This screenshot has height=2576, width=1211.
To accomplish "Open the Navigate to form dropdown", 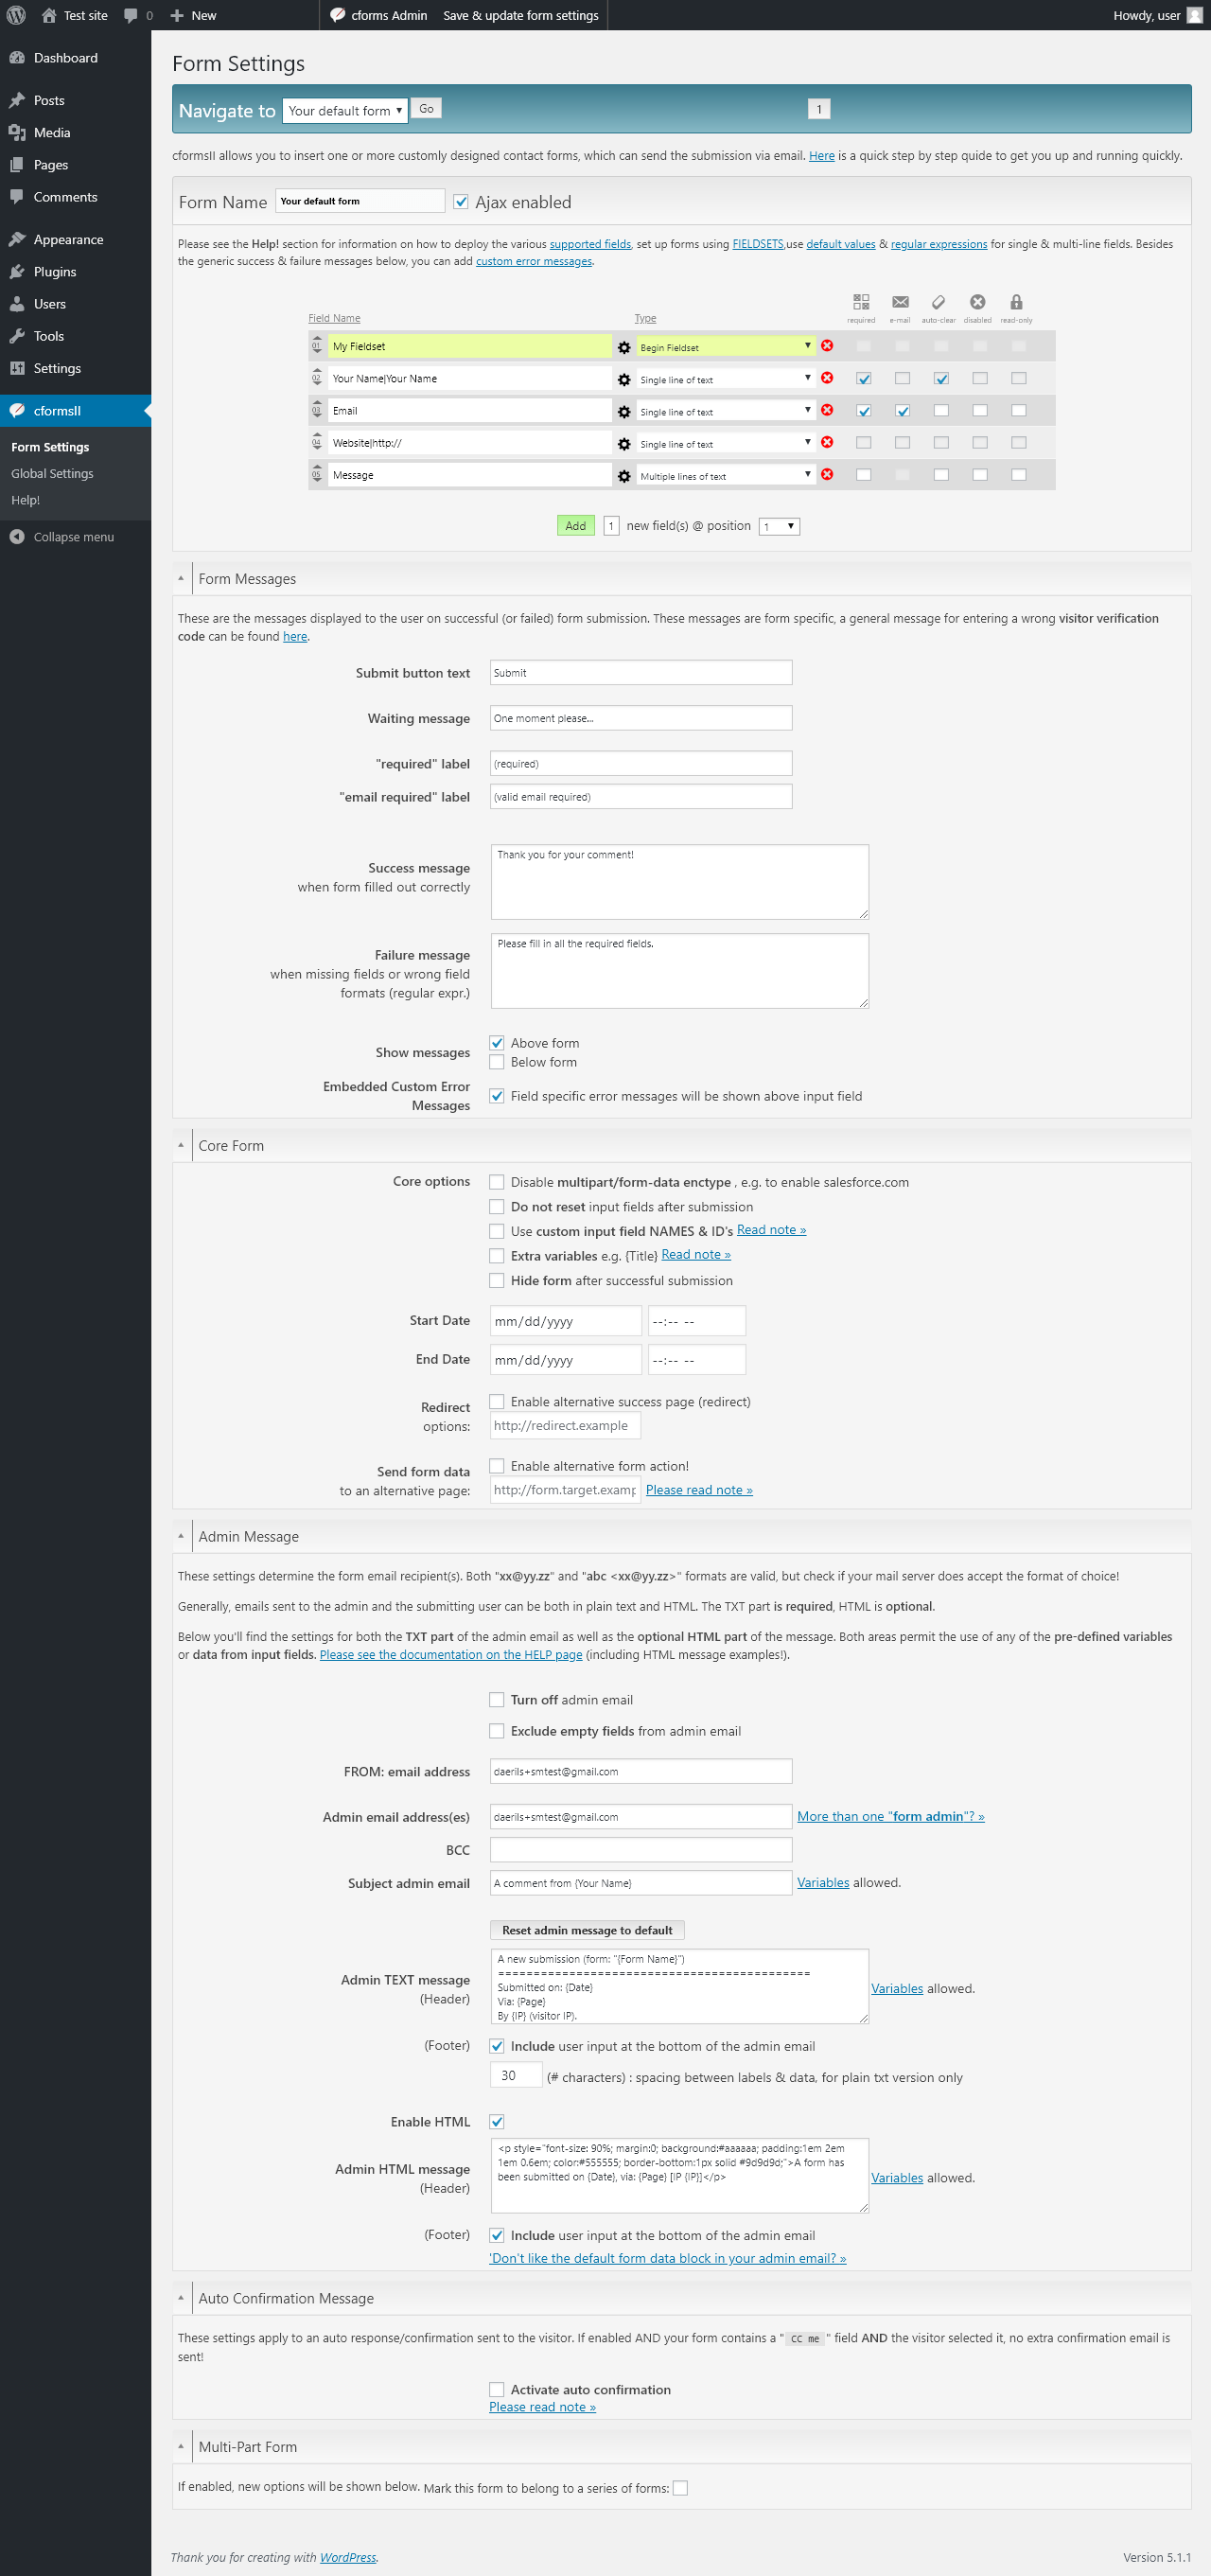I will (x=345, y=111).
